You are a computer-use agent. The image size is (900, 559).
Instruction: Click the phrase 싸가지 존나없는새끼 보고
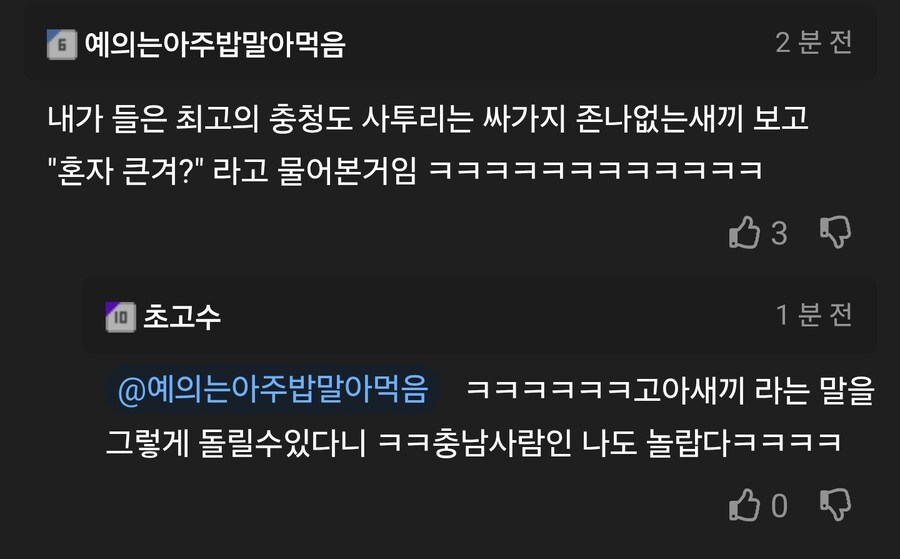click(646, 118)
